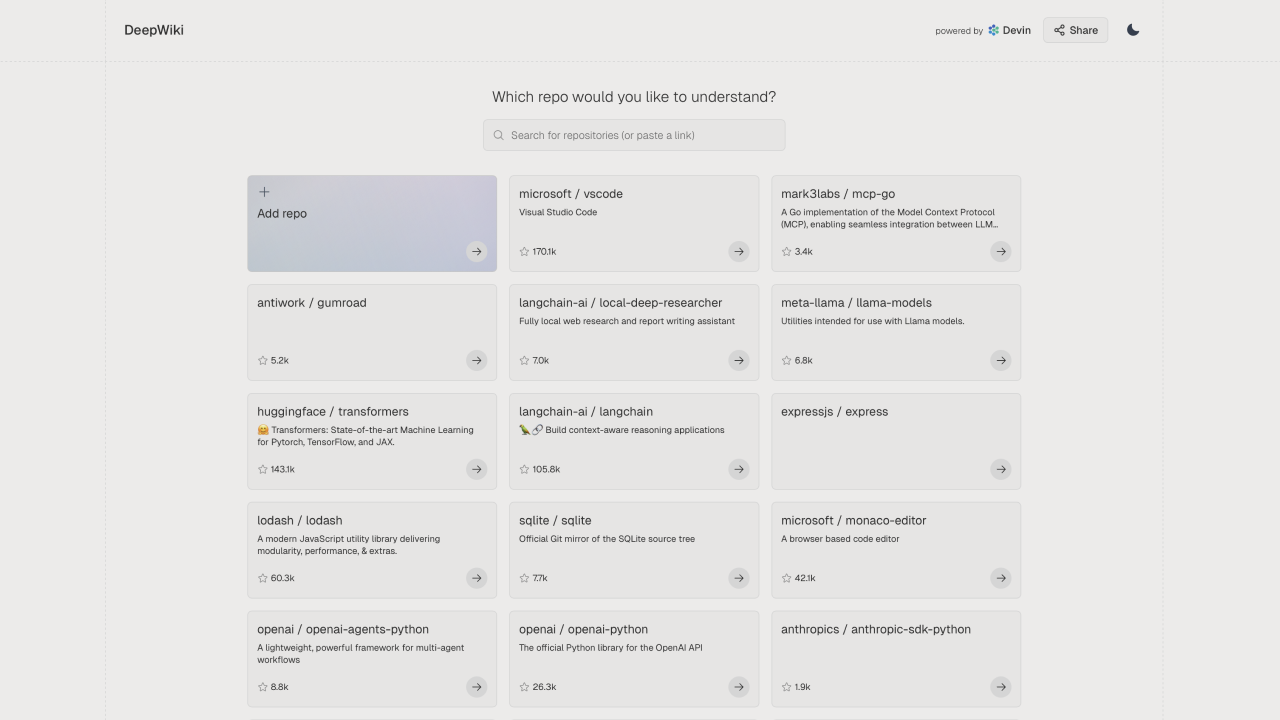Click arrow on anthropics / anthropic-sdk-python card
Image resolution: width=1280 pixels, height=720 pixels.
(1001, 688)
